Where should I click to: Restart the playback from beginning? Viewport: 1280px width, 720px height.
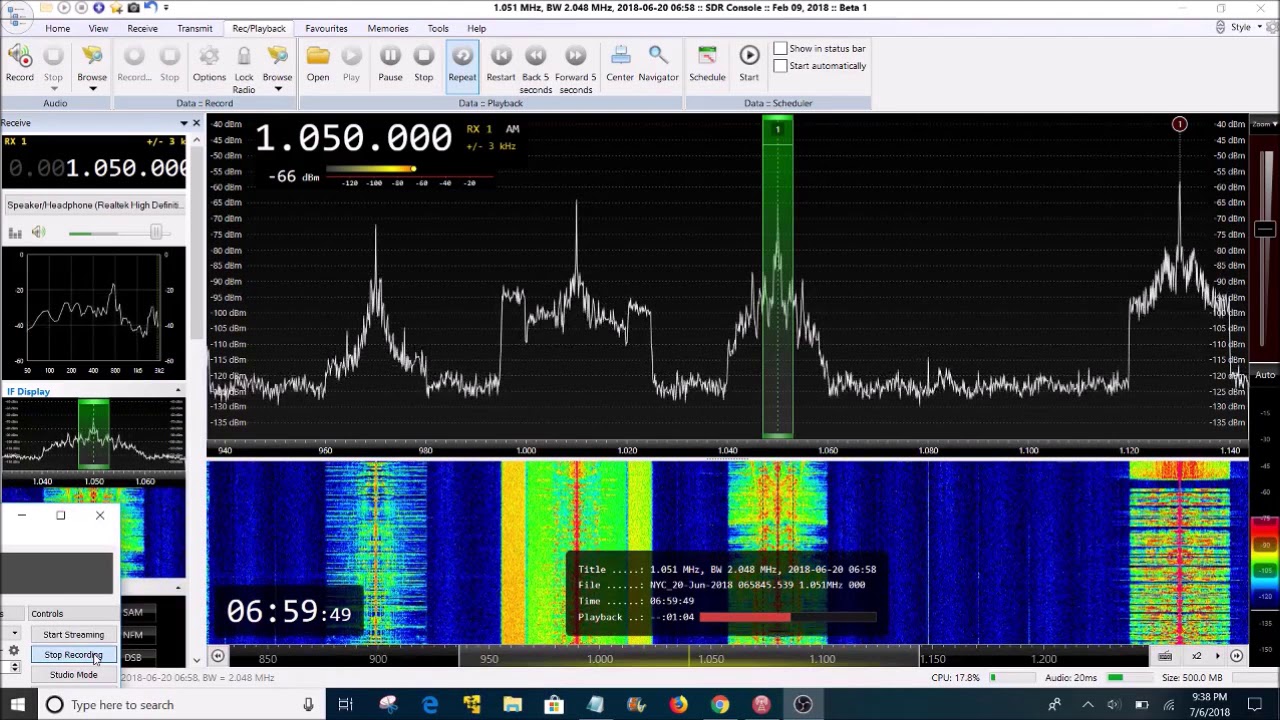coord(501,57)
